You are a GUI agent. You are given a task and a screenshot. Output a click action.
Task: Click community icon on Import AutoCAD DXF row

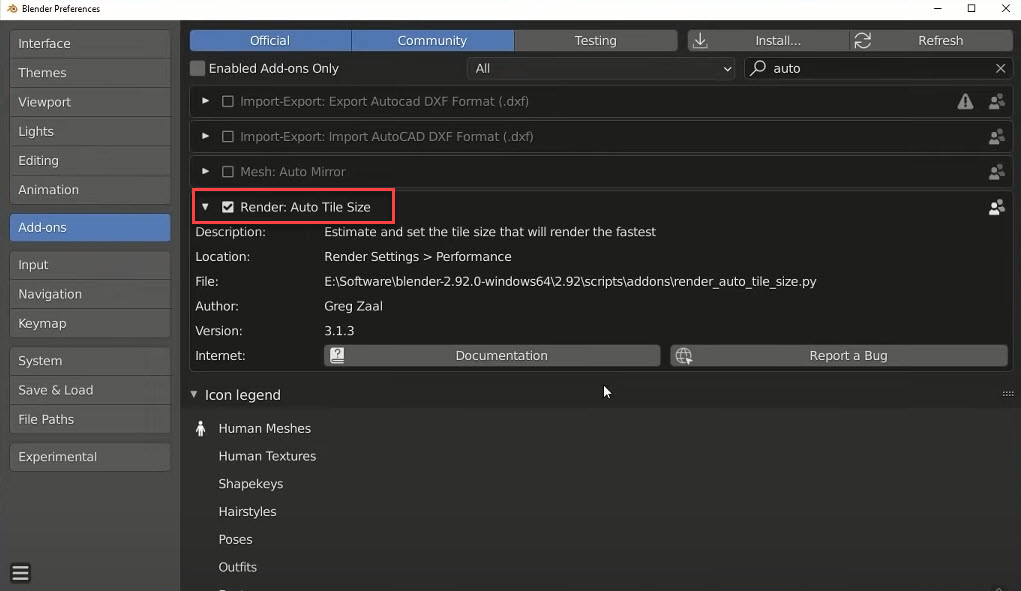(x=996, y=137)
